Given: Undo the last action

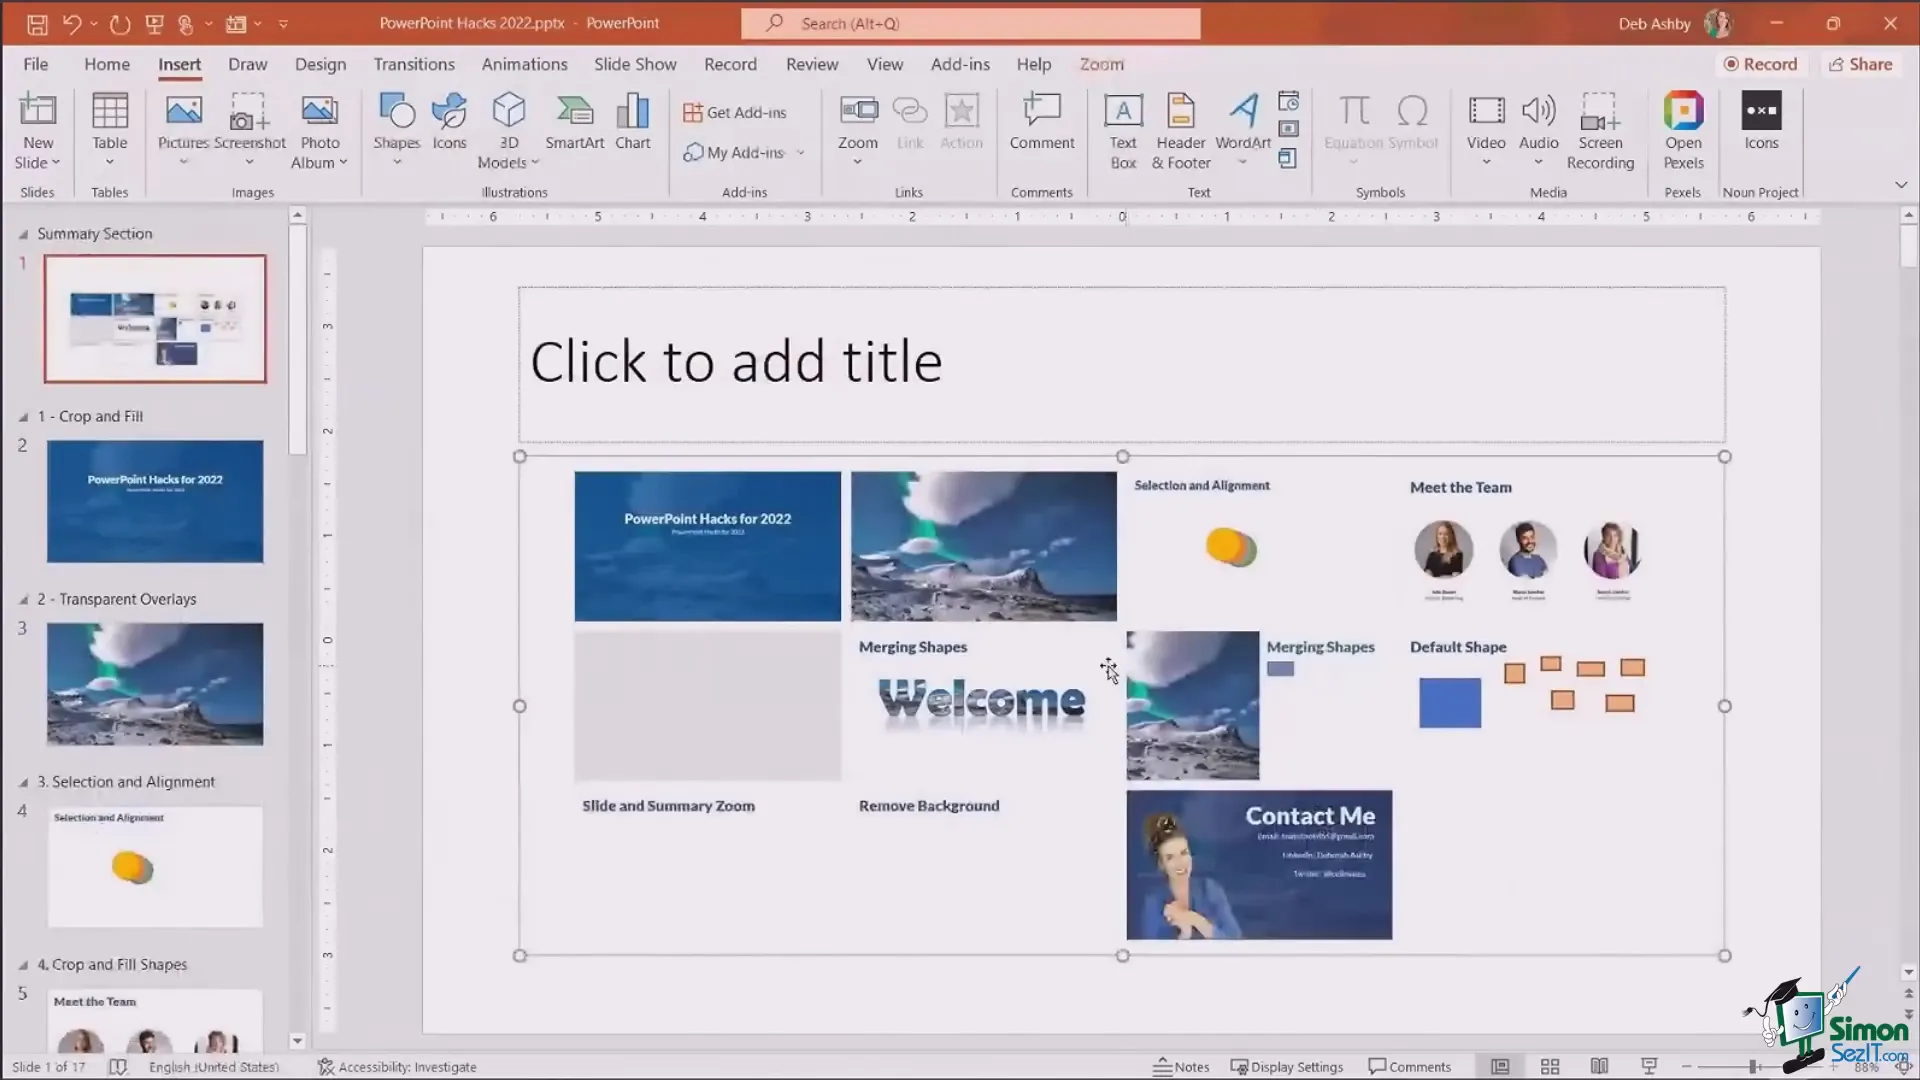Looking at the screenshot, I should pyautogui.click(x=71, y=23).
